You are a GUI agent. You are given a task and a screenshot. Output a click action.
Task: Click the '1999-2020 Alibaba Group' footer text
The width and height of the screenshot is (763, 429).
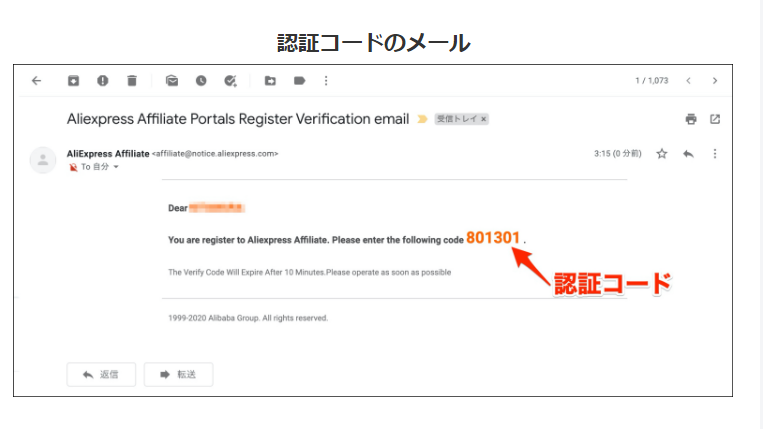(248, 318)
